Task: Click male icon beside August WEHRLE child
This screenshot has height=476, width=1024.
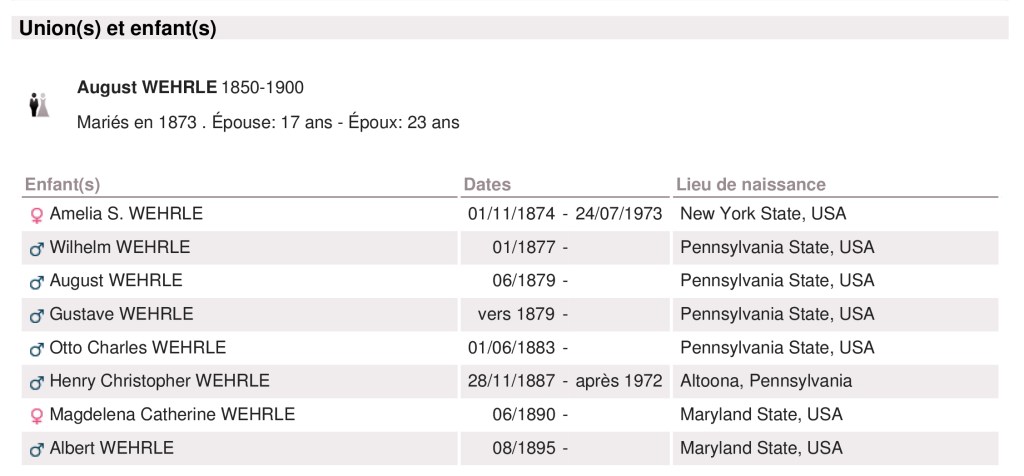Action: pyautogui.click(x=37, y=282)
